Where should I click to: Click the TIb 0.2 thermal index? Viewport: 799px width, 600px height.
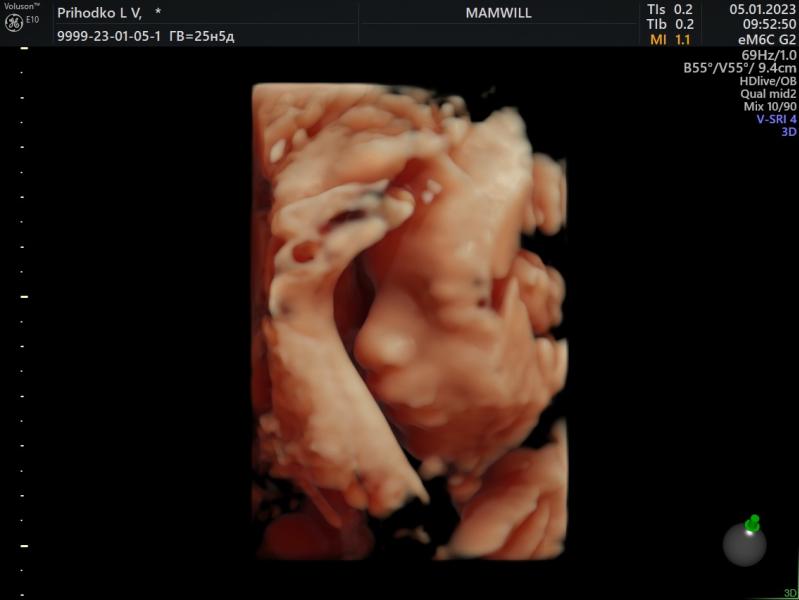point(670,24)
